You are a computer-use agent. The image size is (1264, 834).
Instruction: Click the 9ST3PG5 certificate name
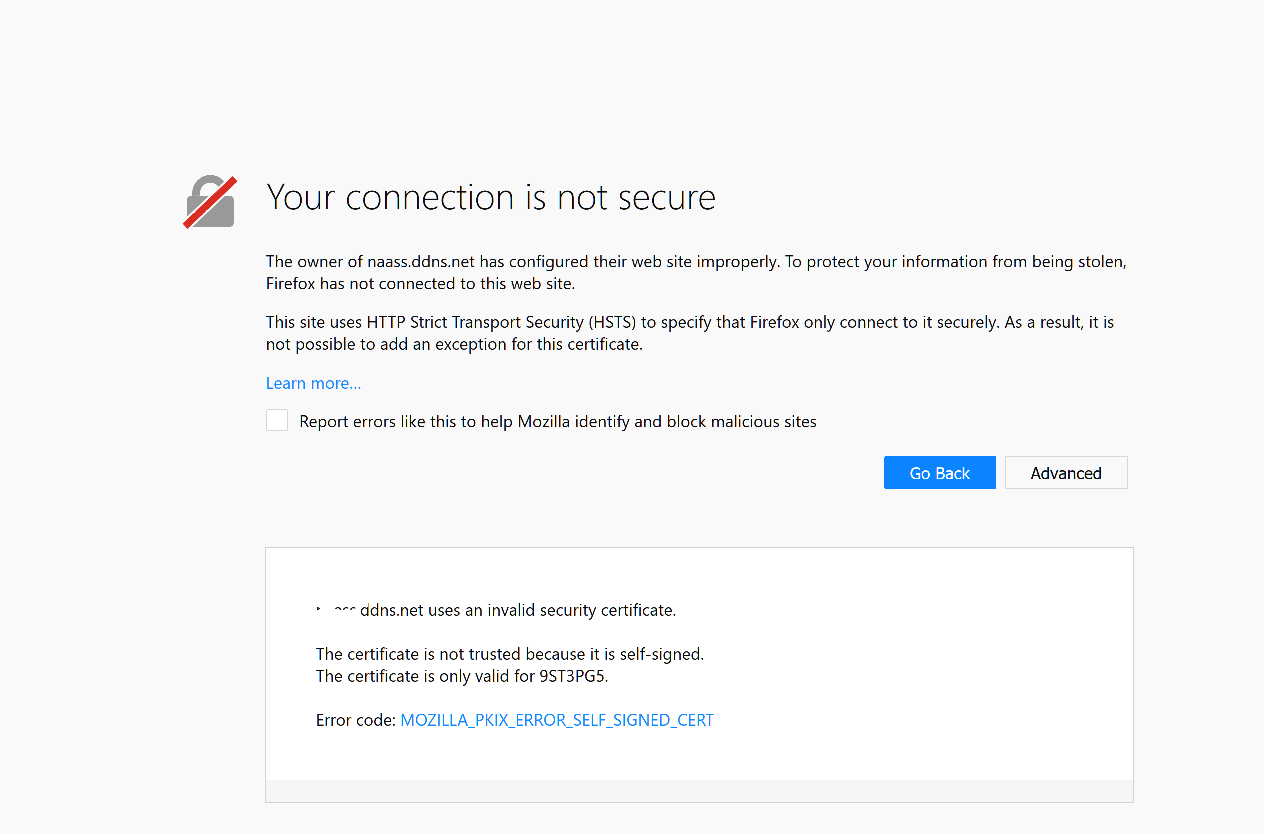[x=573, y=676]
